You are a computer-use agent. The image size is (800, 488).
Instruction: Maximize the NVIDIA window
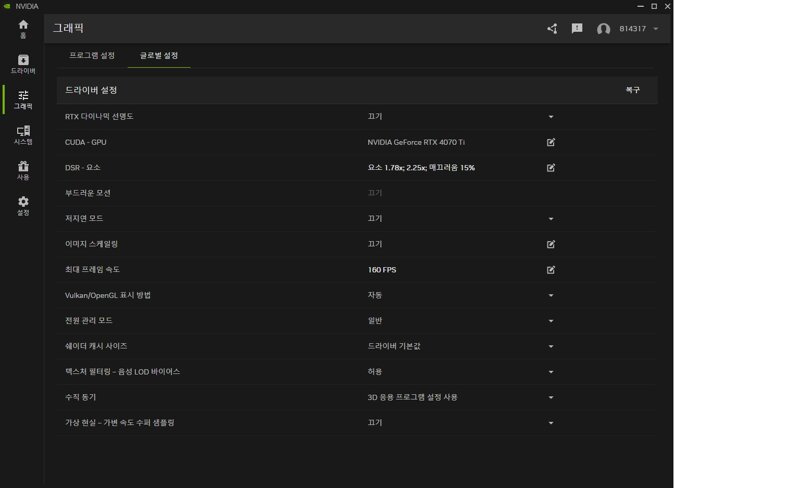pos(654,6)
